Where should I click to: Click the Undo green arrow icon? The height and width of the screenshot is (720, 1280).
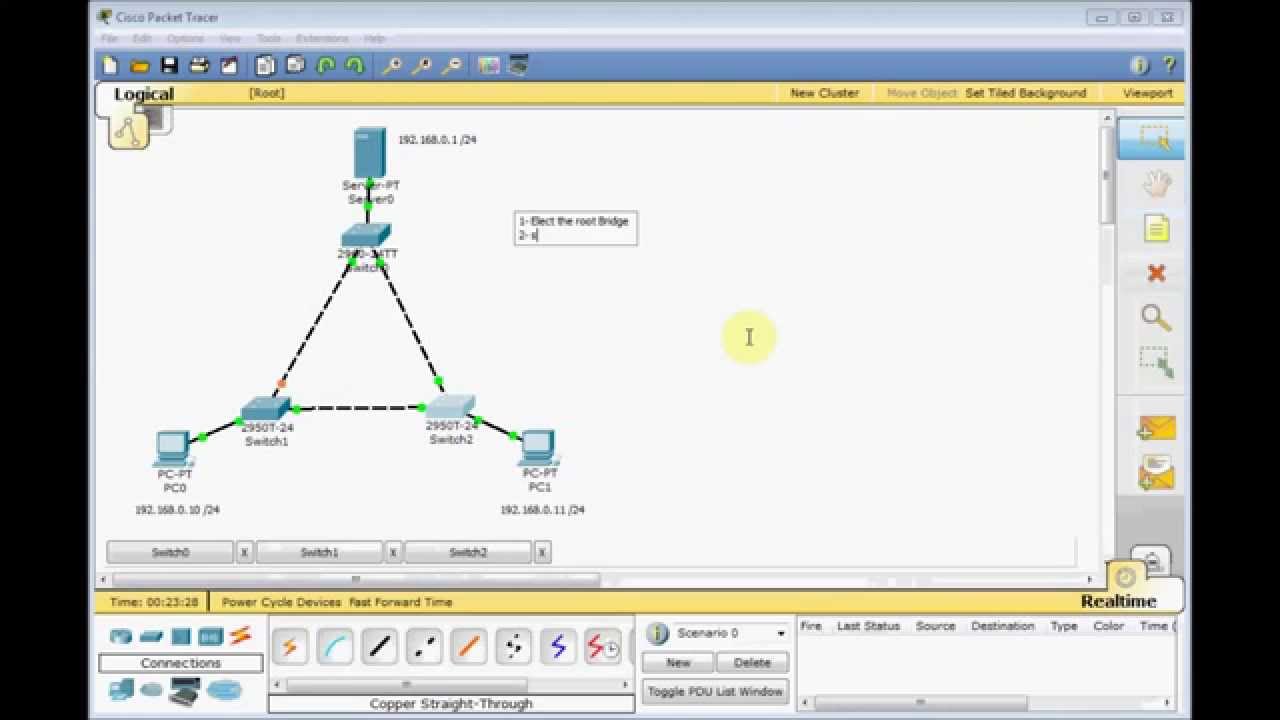[326, 66]
